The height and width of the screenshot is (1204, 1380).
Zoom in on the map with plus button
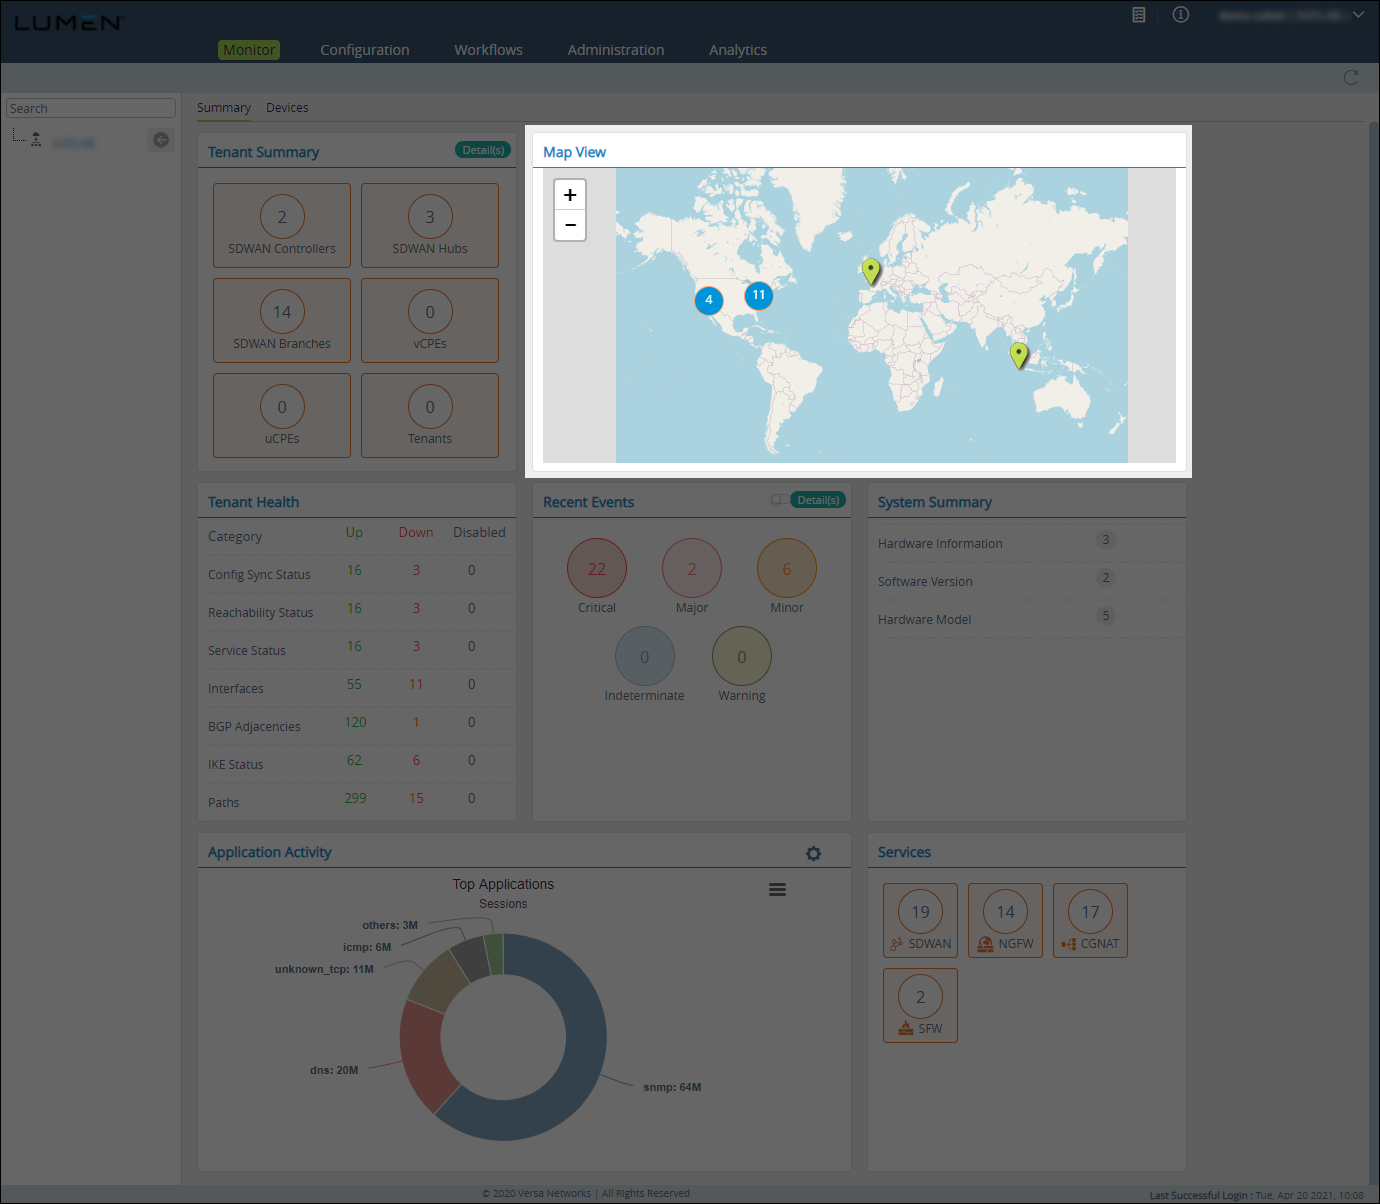[x=569, y=194]
